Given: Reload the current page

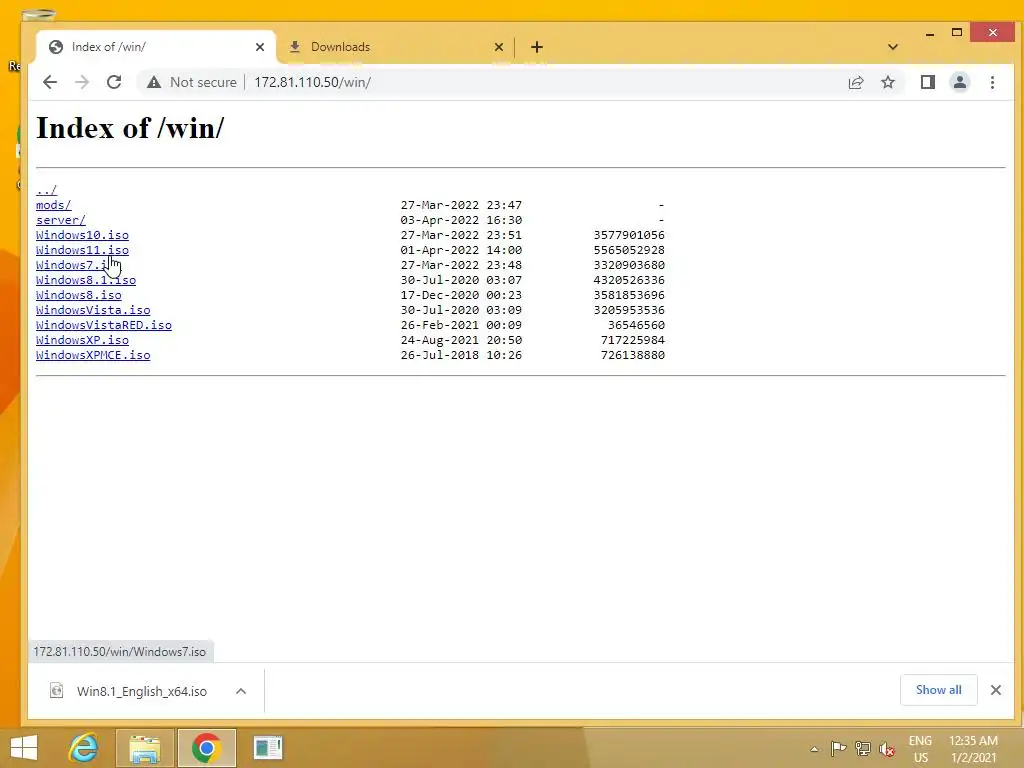Looking at the screenshot, I should [114, 82].
